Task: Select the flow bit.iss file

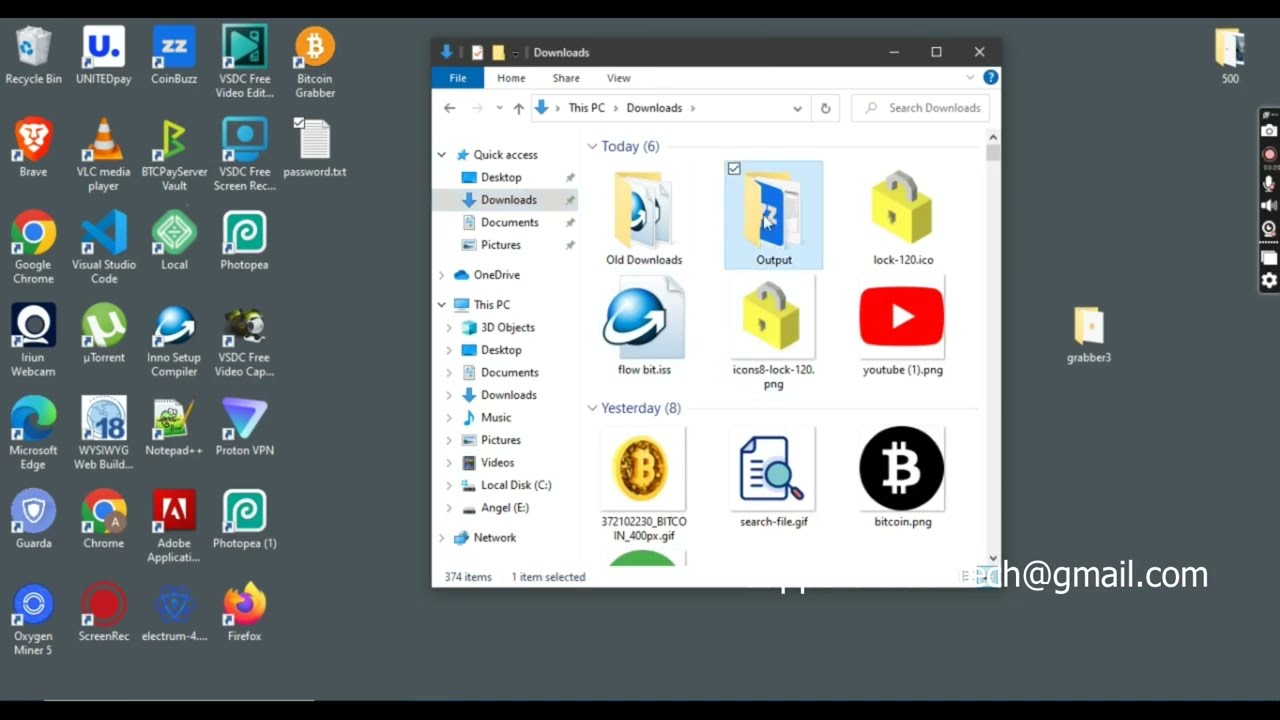Action: click(x=644, y=328)
